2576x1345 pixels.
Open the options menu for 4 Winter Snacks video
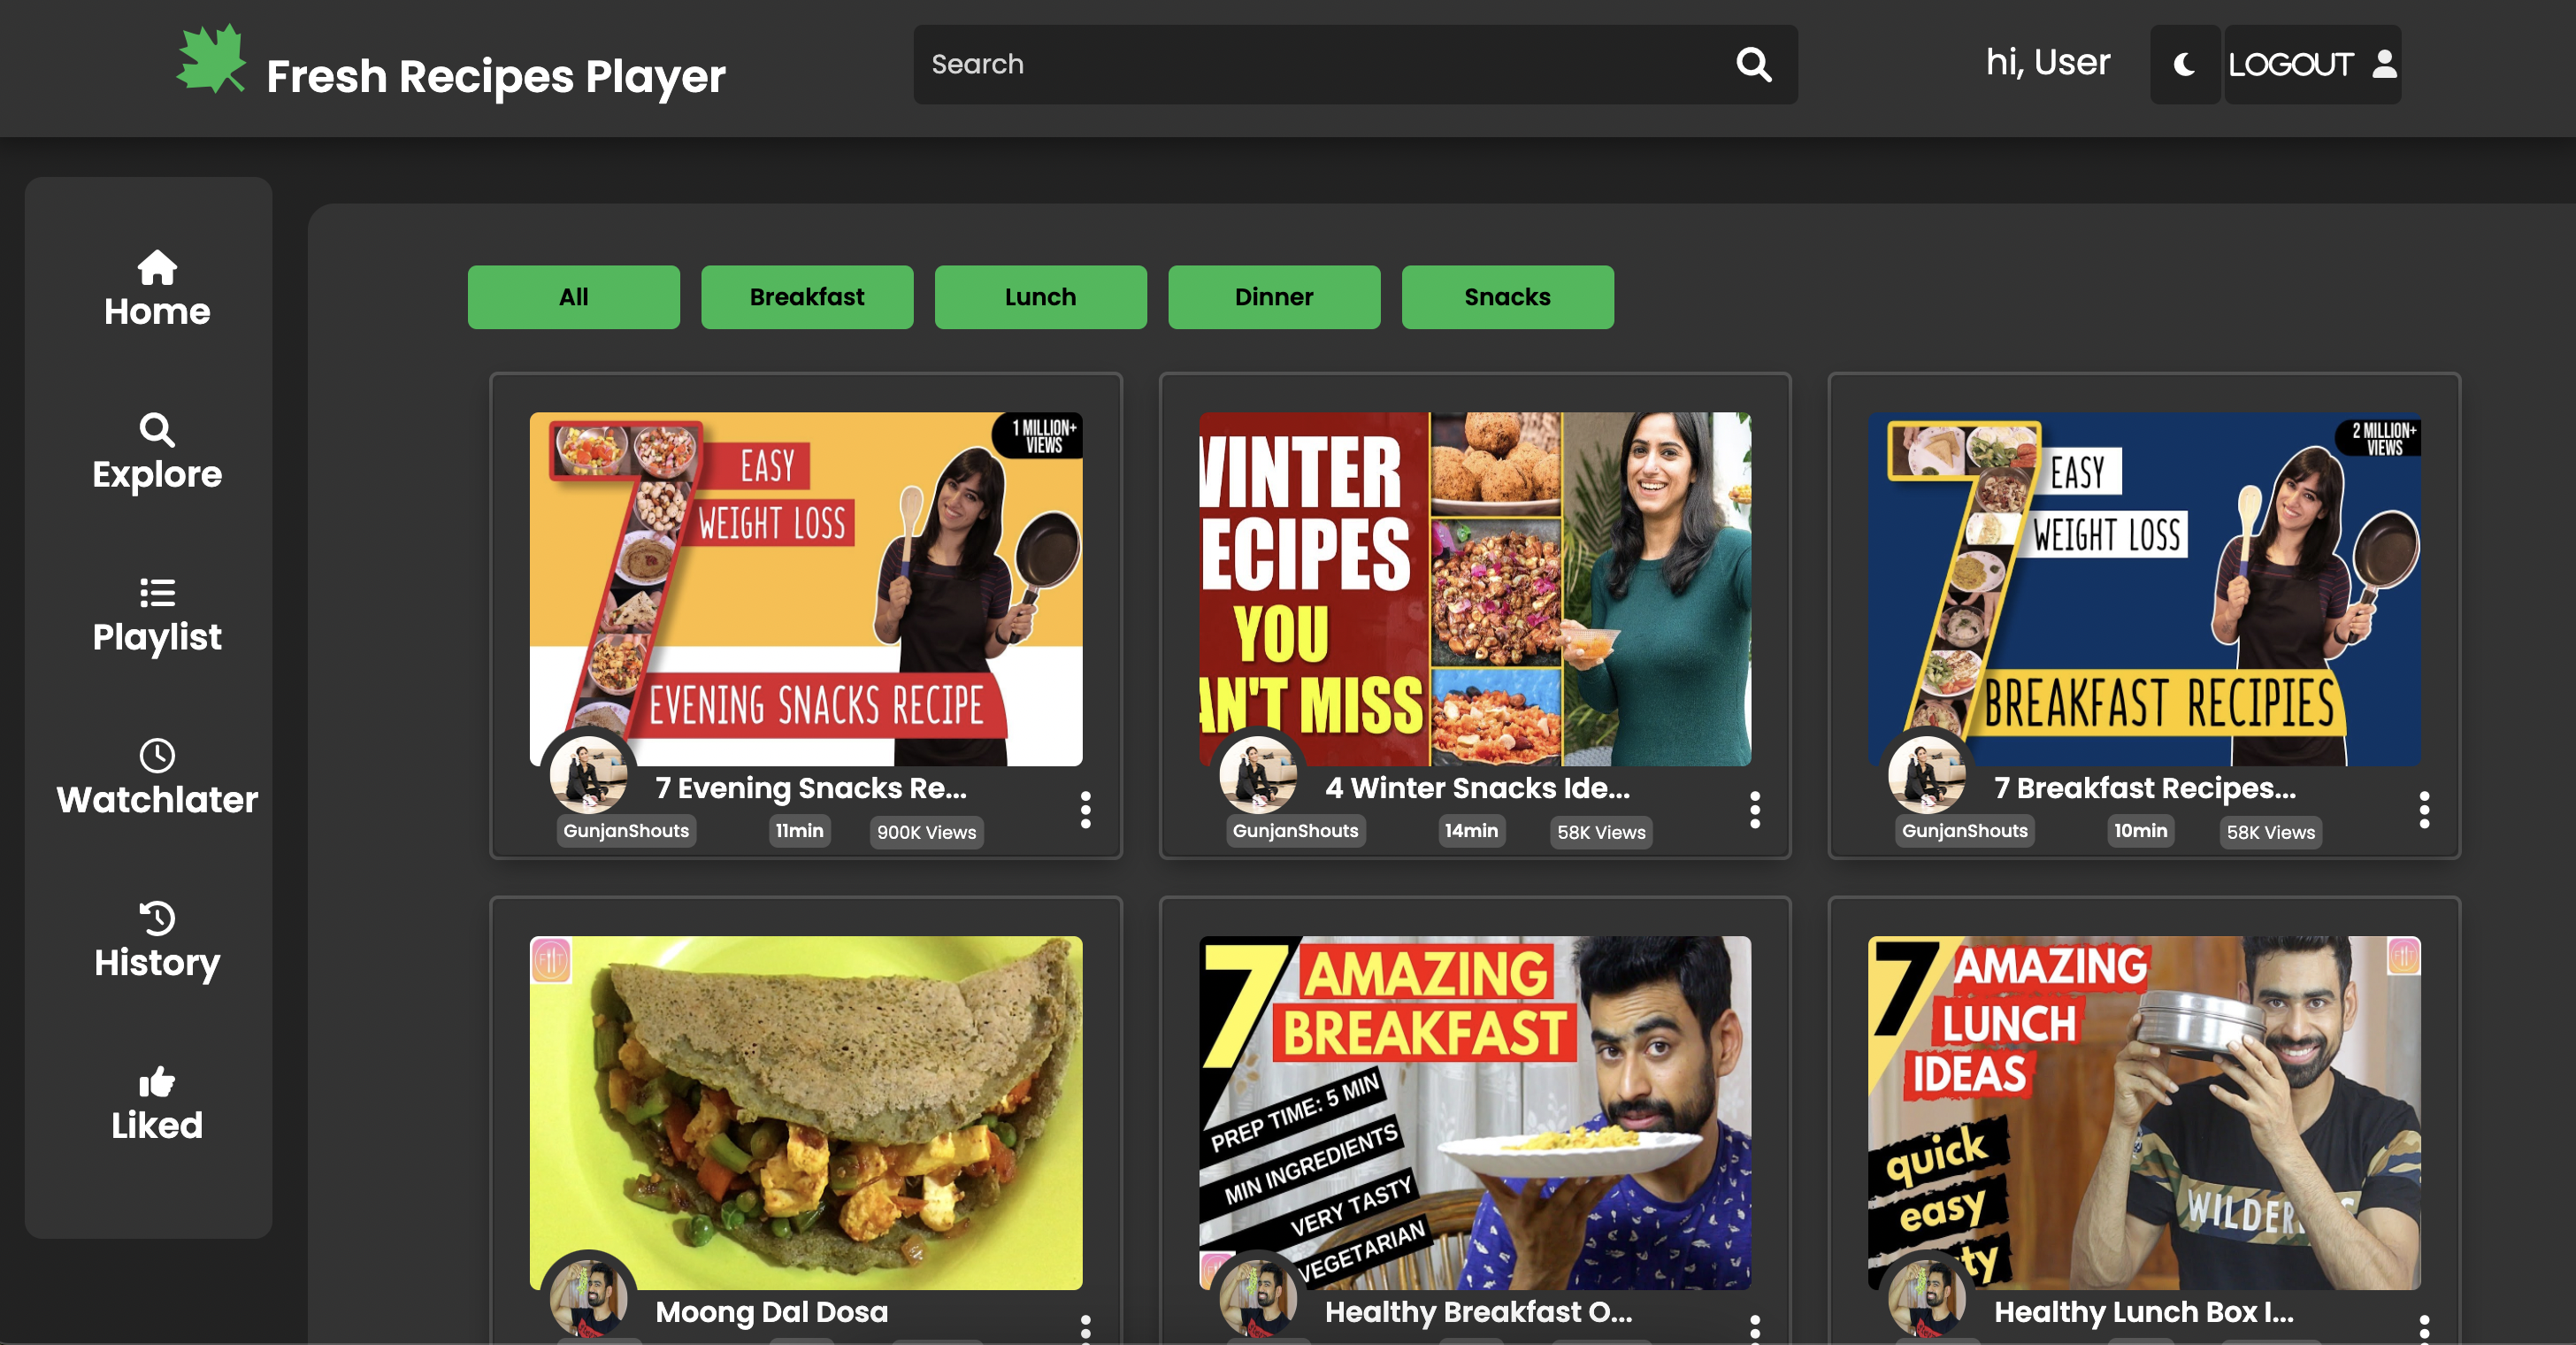pyautogui.click(x=1754, y=810)
